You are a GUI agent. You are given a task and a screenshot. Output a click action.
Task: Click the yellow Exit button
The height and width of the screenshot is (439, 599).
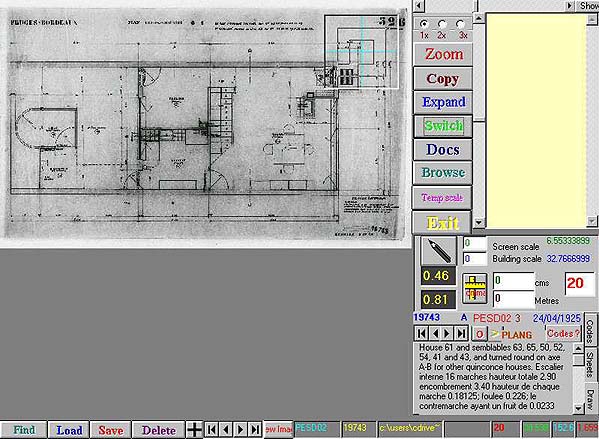(x=442, y=223)
